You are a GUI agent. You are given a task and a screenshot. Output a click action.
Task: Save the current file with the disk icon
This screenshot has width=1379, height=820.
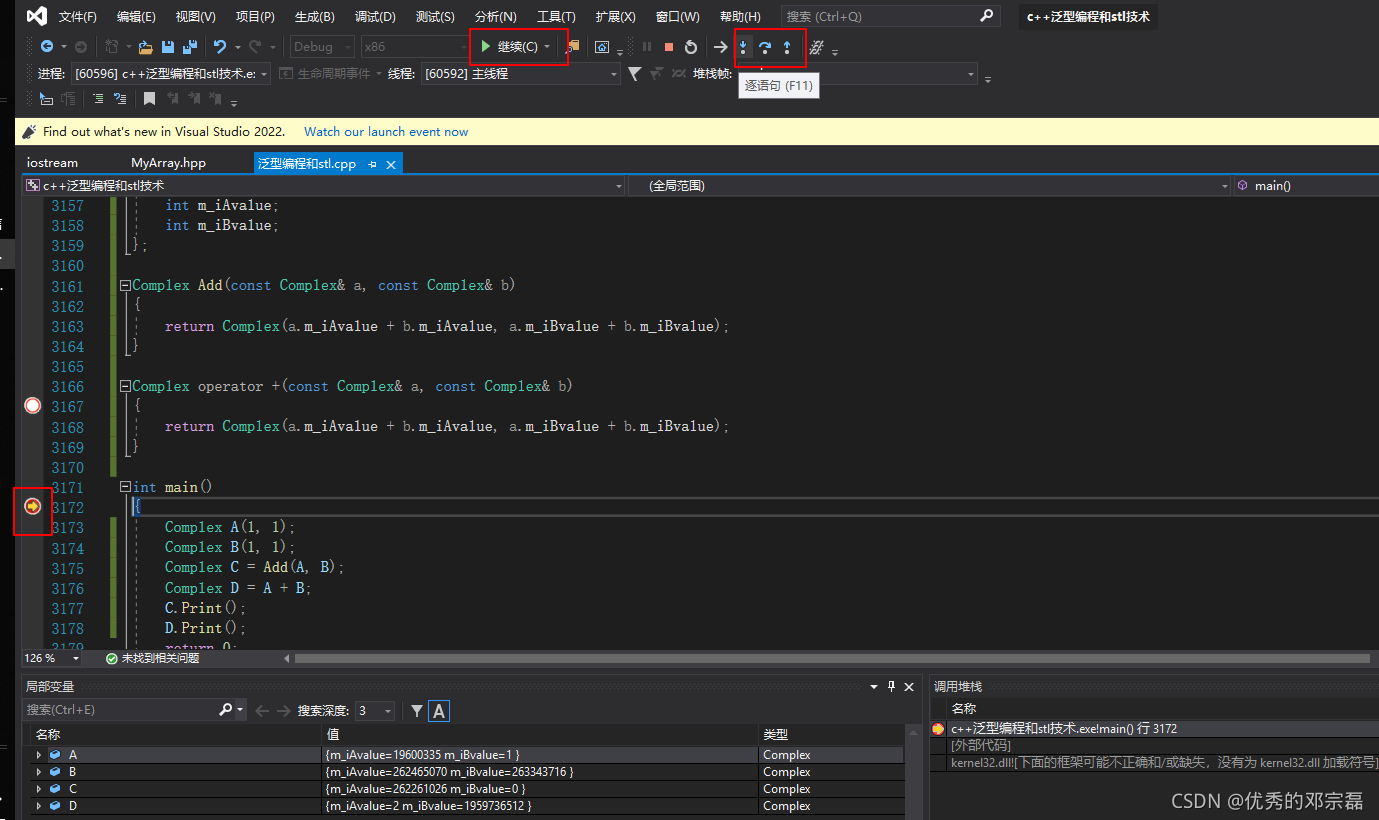pyautogui.click(x=167, y=47)
